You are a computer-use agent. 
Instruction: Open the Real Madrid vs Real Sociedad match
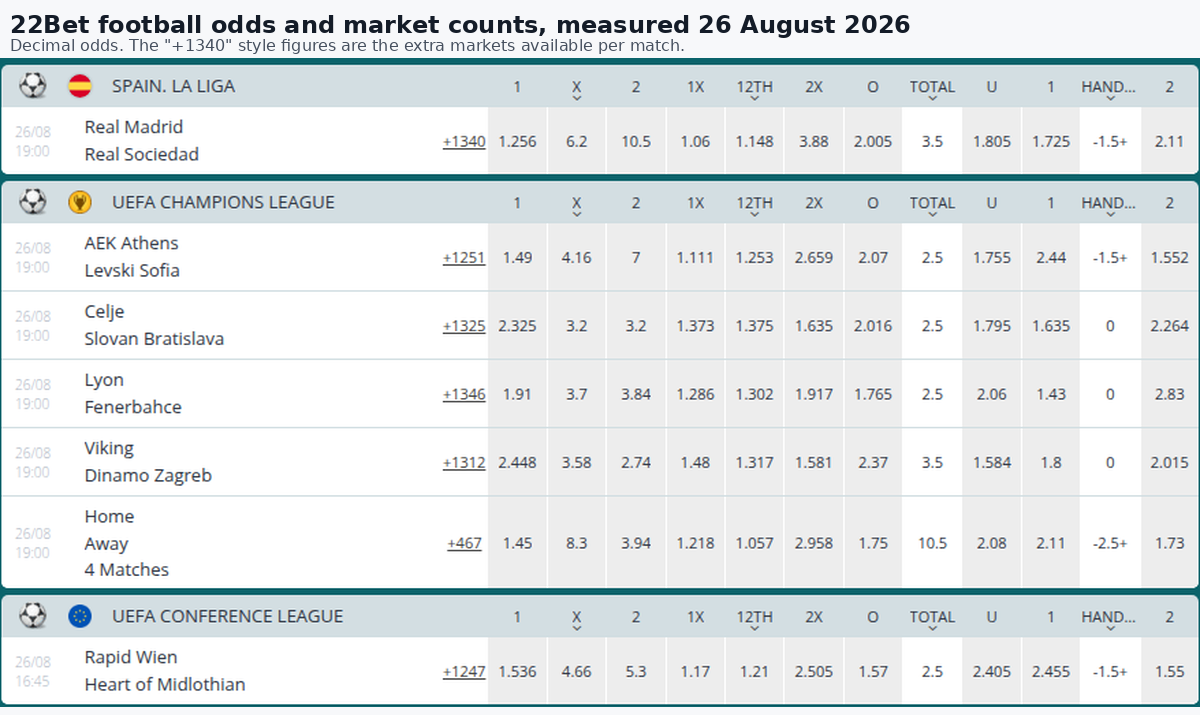pyautogui.click(x=142, y=141)
